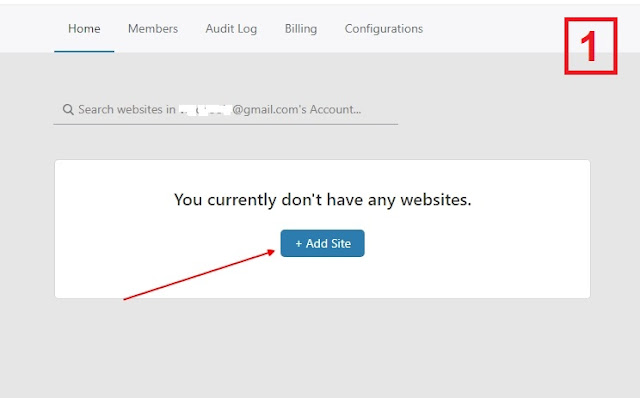Image resolution: width=640 pixels, height=398 pixels.
Task: Click the "You currently don't have any websites" message
Action: point(322,200)
